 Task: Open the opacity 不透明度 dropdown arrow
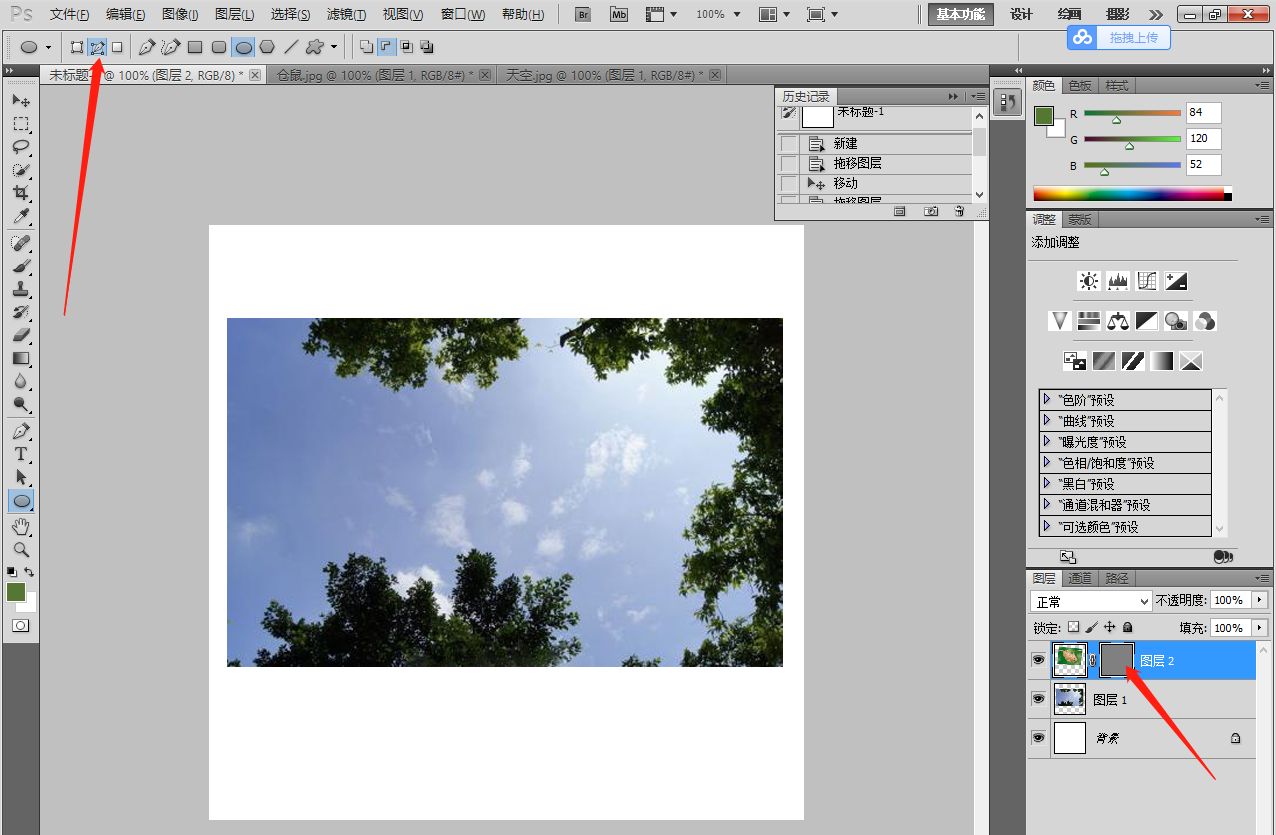click(x=1258, y=600)
